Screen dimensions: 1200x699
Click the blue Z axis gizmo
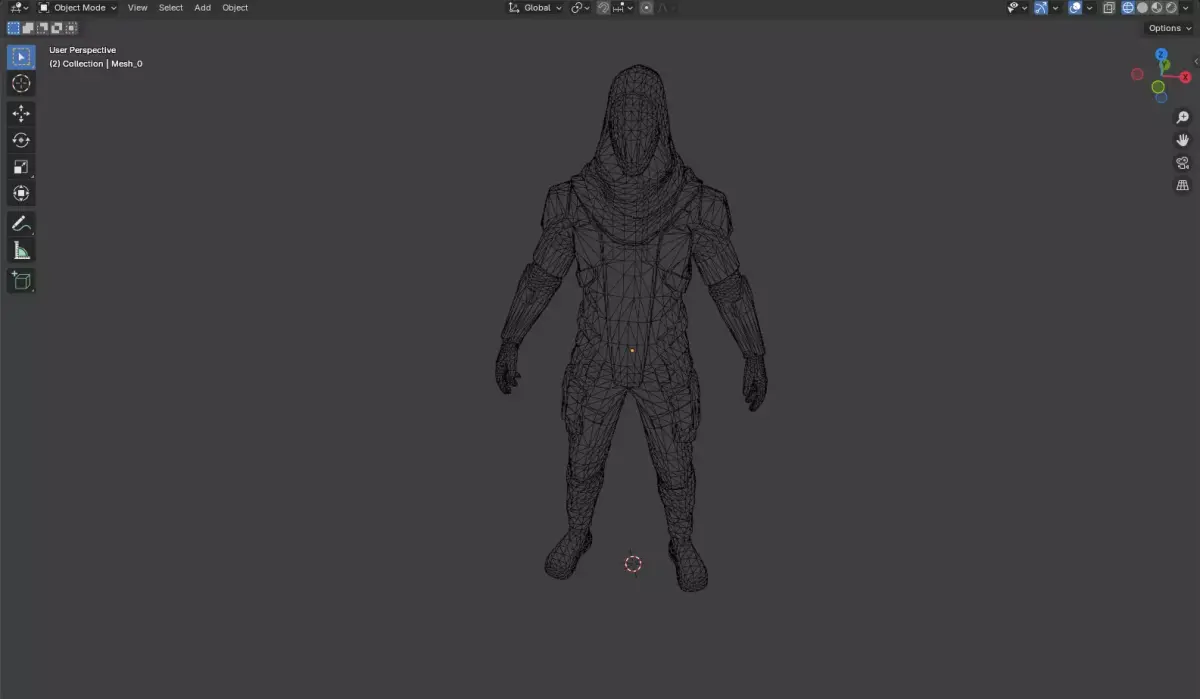(x=1162, y=55)
